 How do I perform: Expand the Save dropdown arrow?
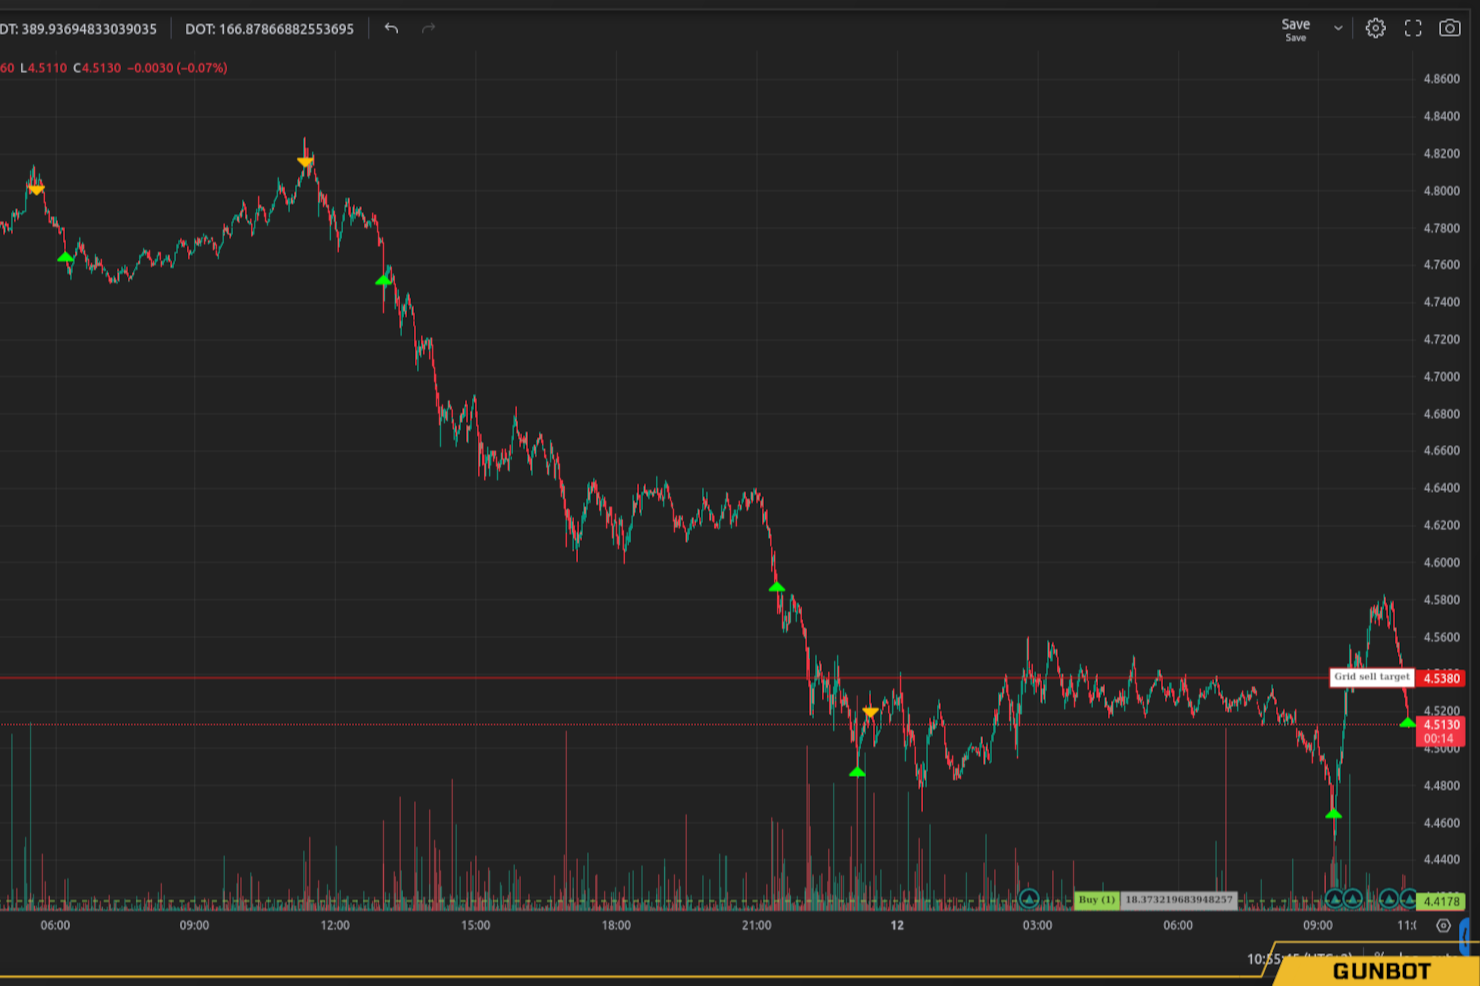coord(1338,29)
